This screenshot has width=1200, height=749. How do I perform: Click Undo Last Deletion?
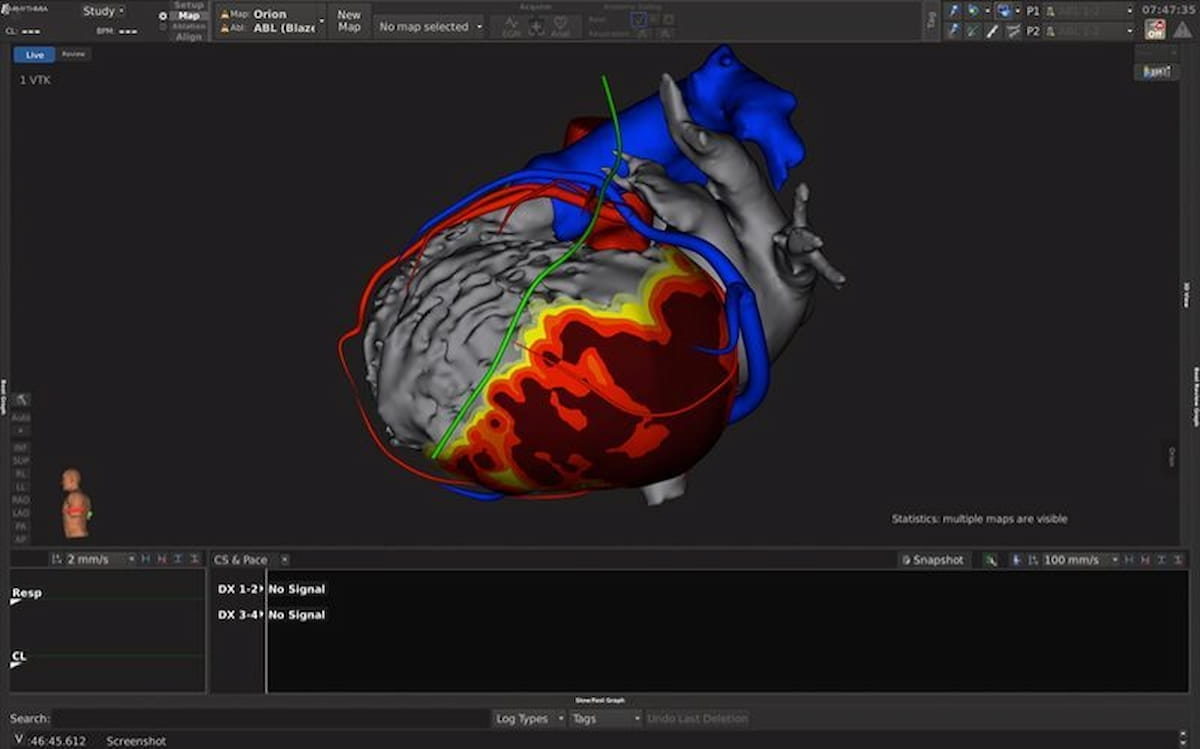[700, 718]
